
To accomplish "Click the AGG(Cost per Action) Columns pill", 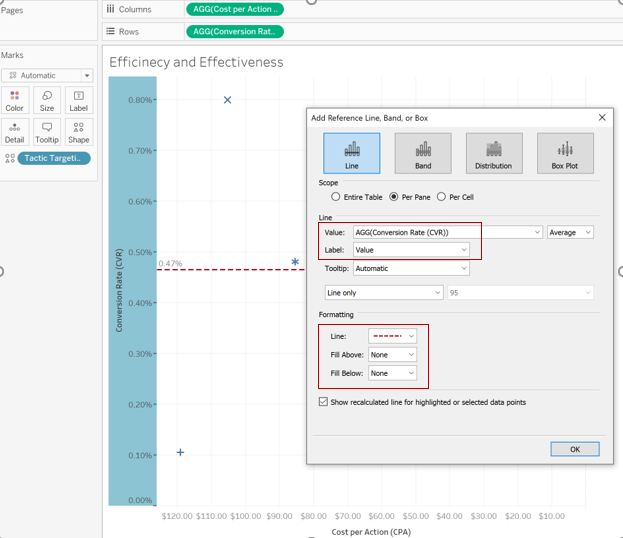I will coord(235,9).
